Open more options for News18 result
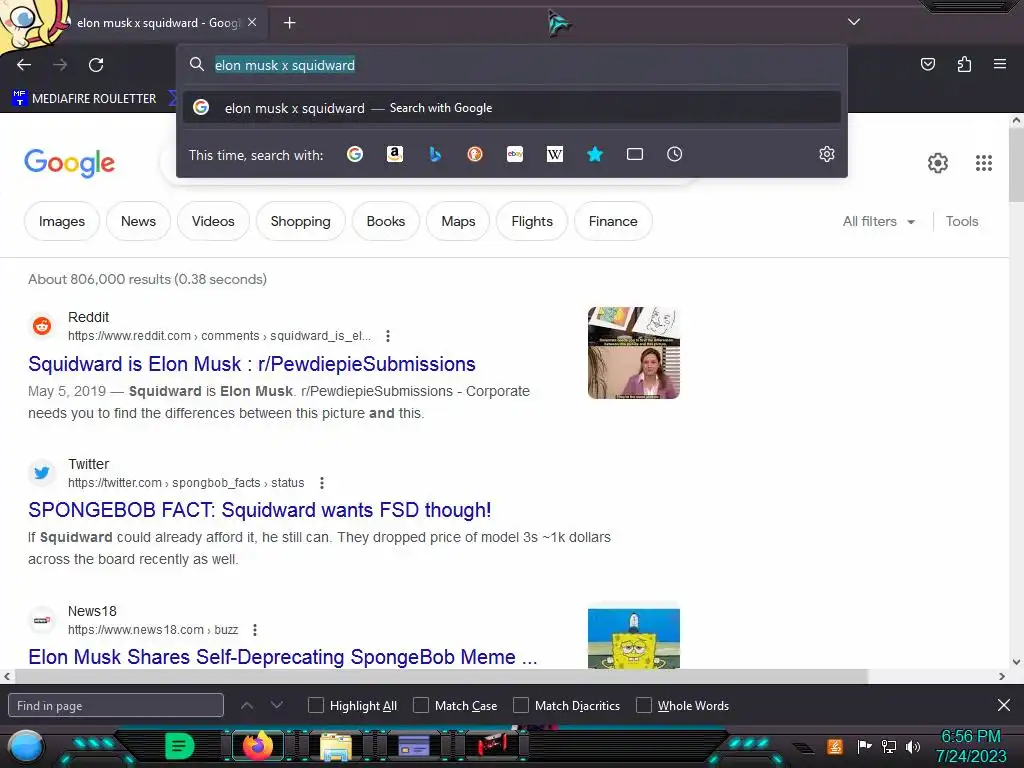Screen dimensions: 1024x768 click(x=255, y=630)
